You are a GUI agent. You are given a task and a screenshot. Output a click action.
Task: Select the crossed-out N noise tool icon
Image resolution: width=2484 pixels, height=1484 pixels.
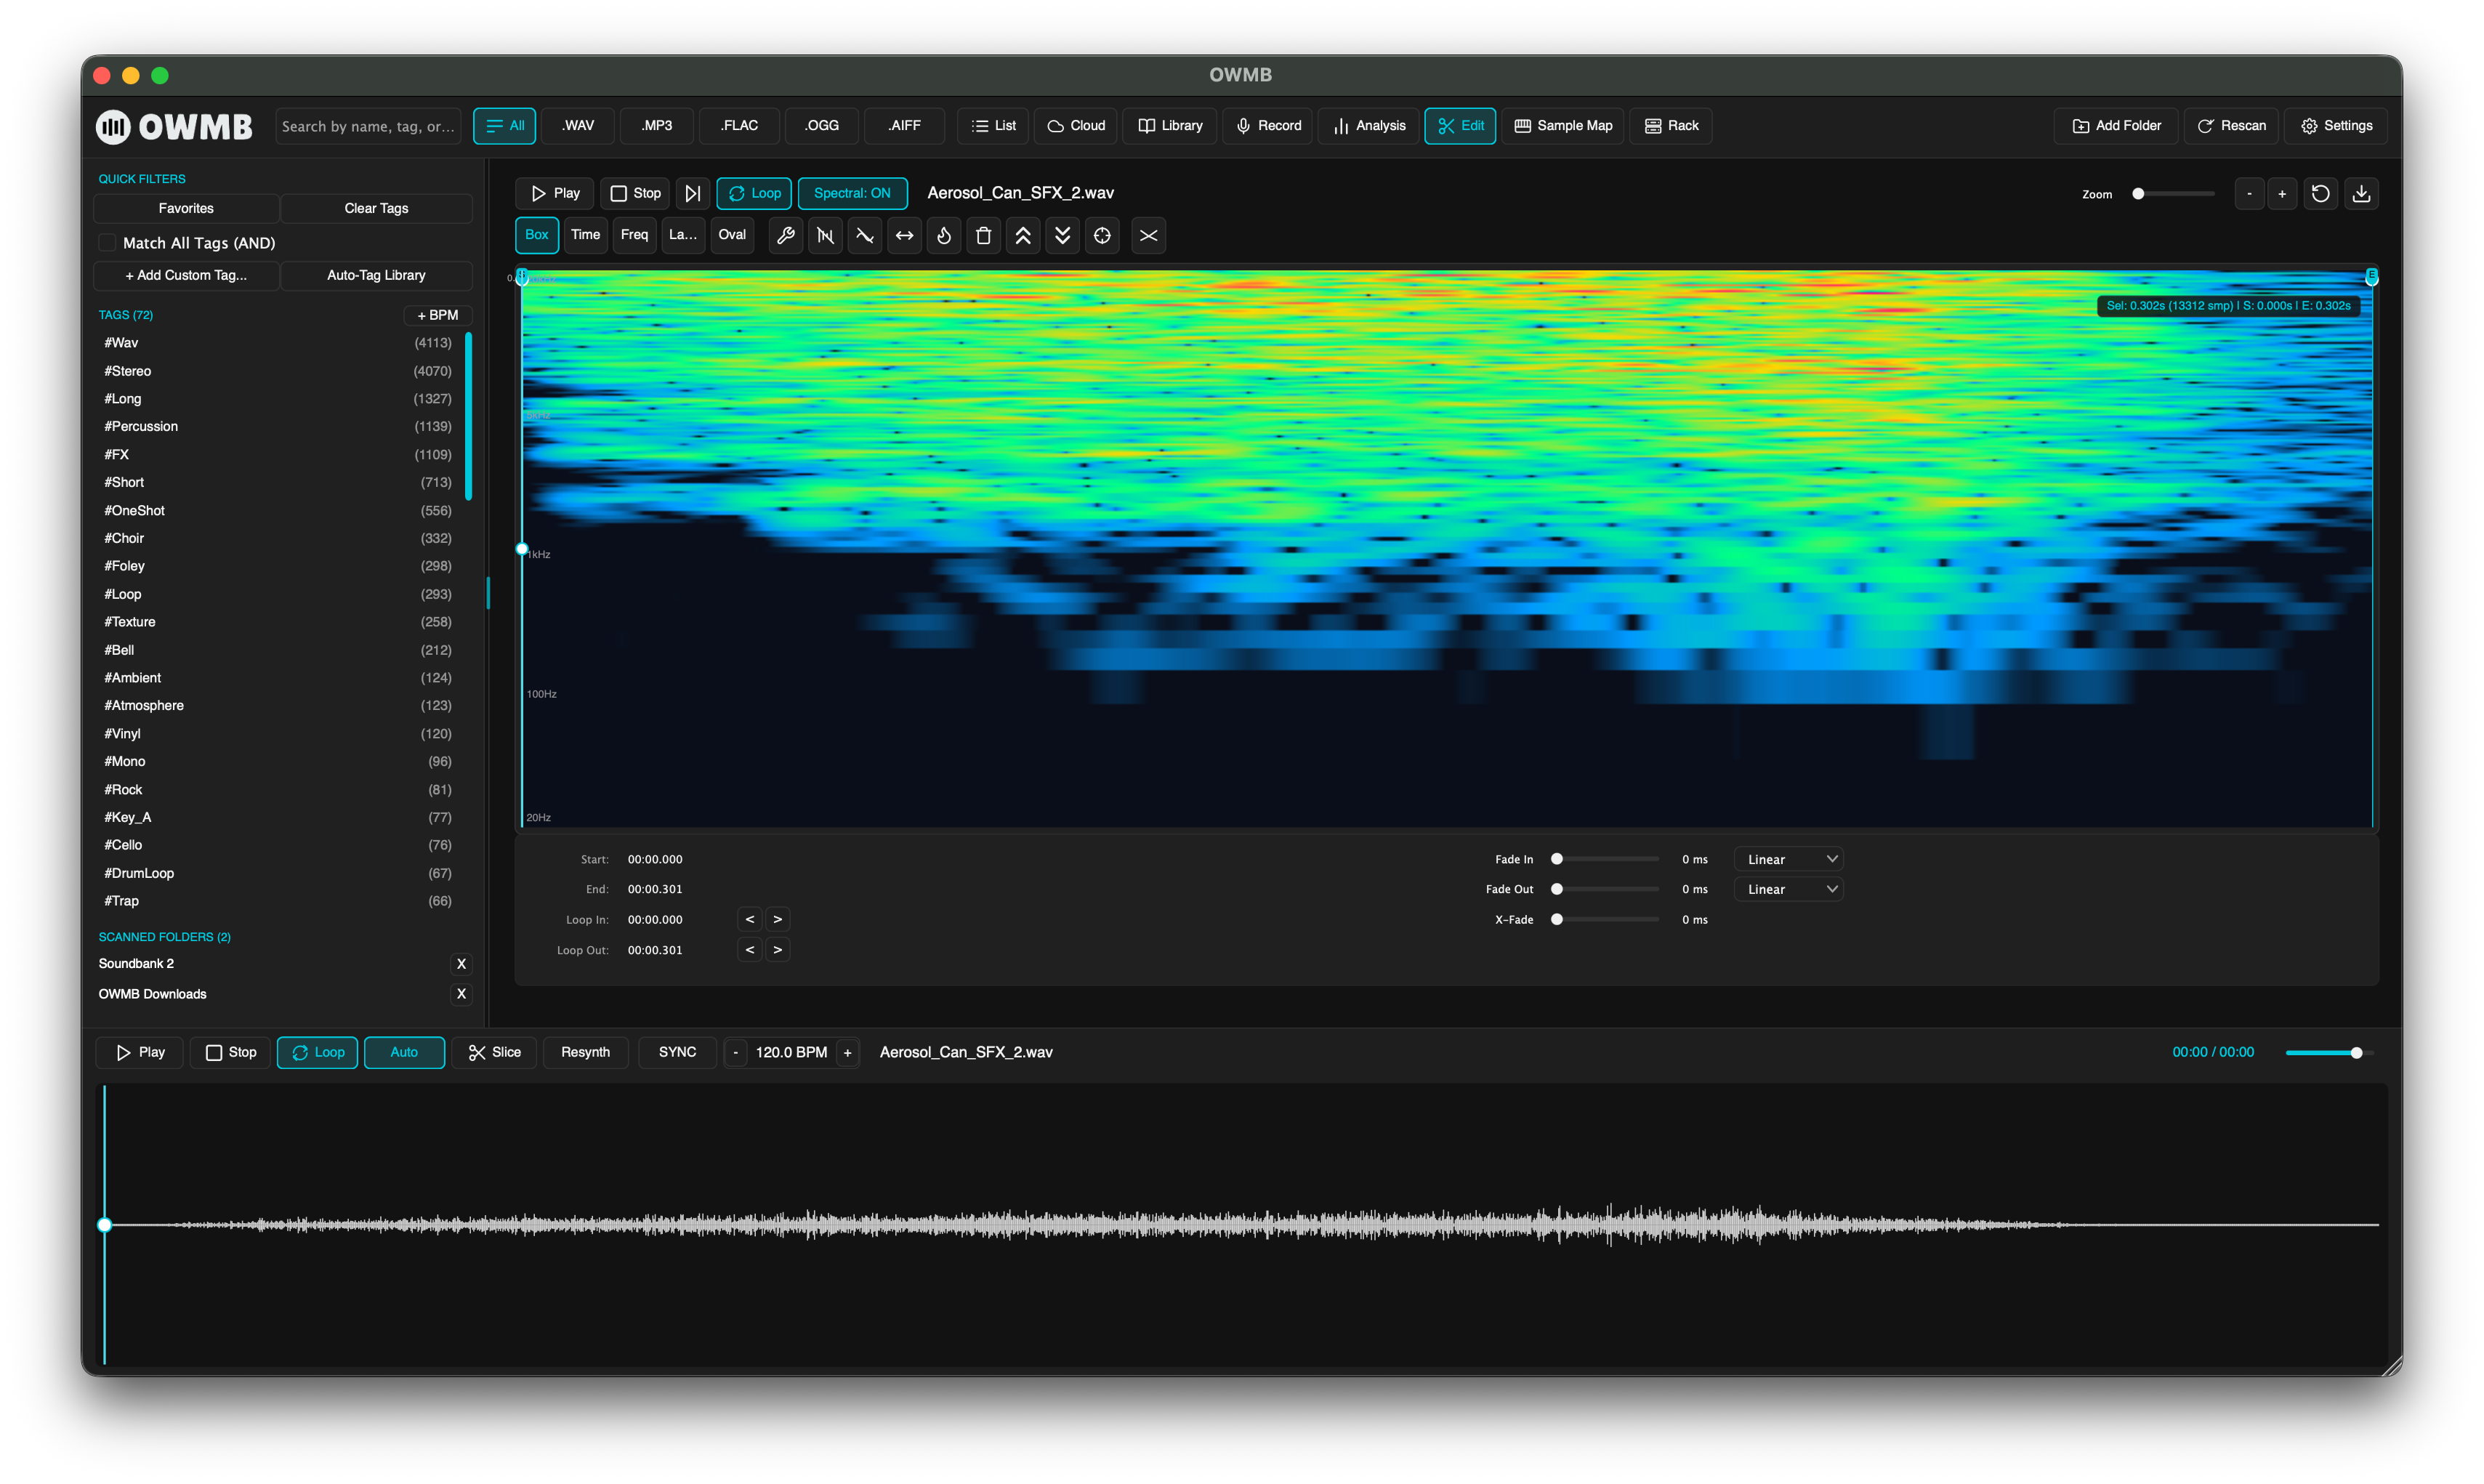pyautogui.click(x=825, y=235)
